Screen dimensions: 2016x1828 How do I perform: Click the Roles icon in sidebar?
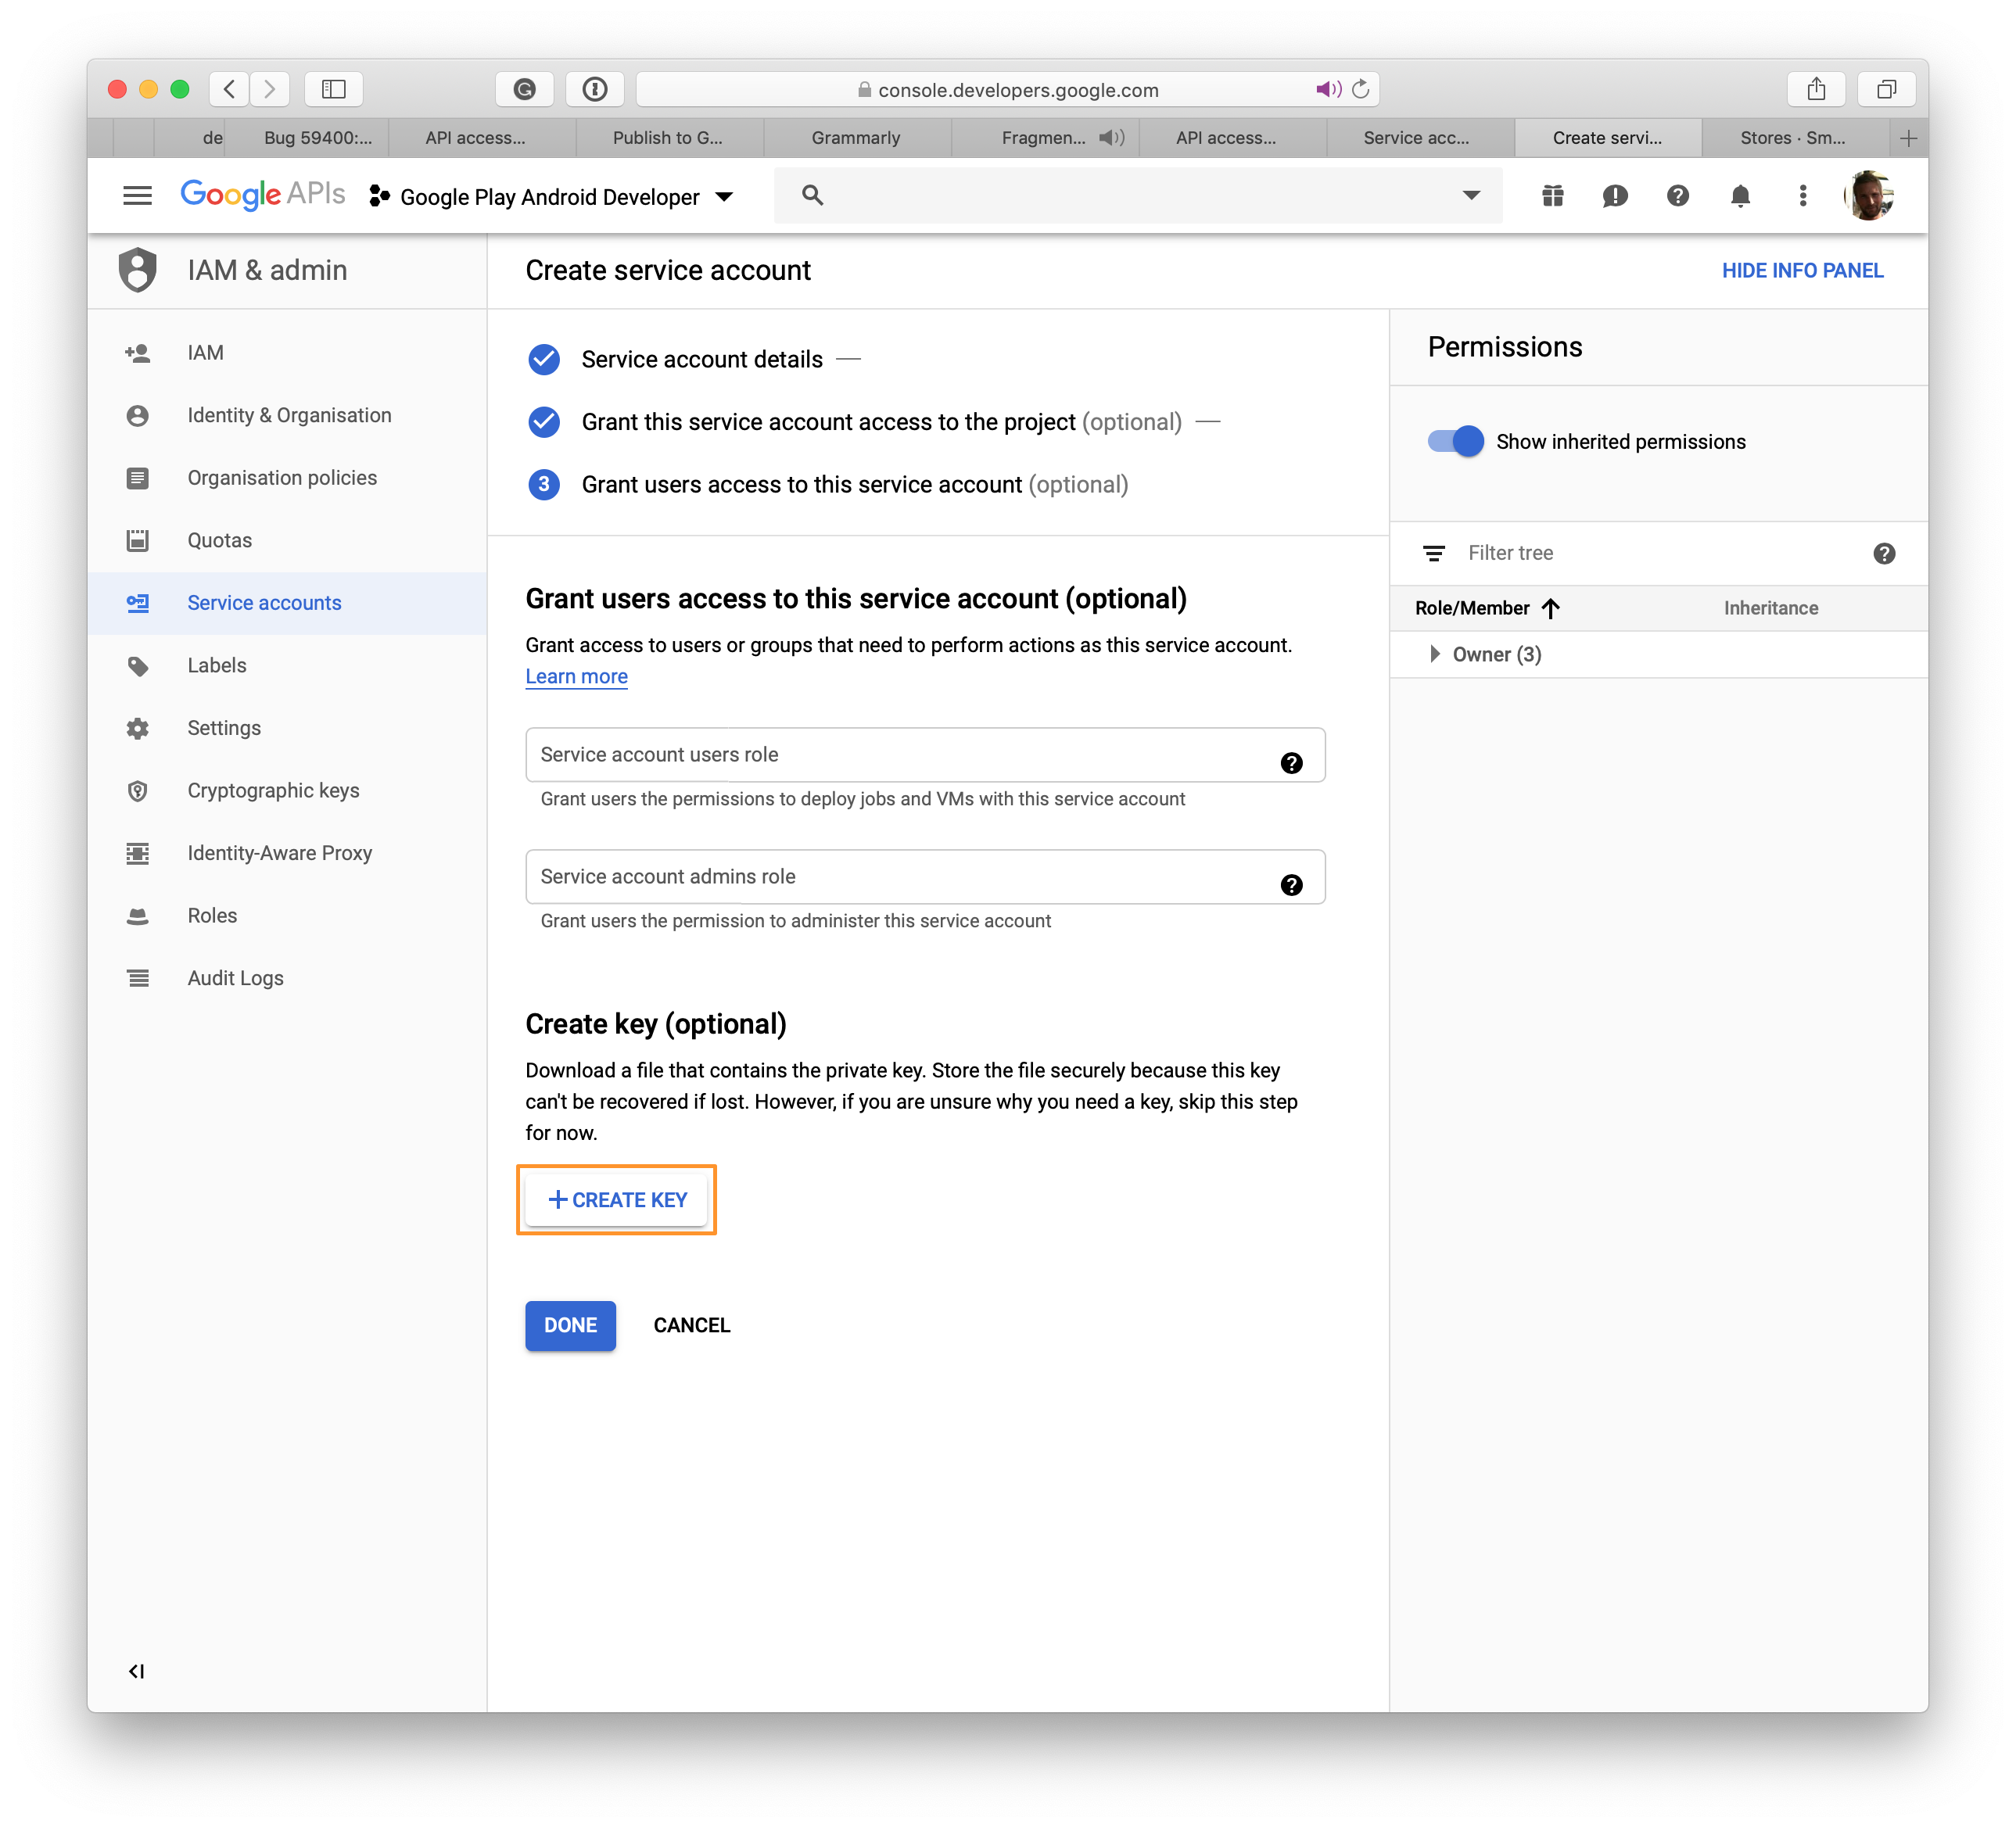tap(141, 915)
